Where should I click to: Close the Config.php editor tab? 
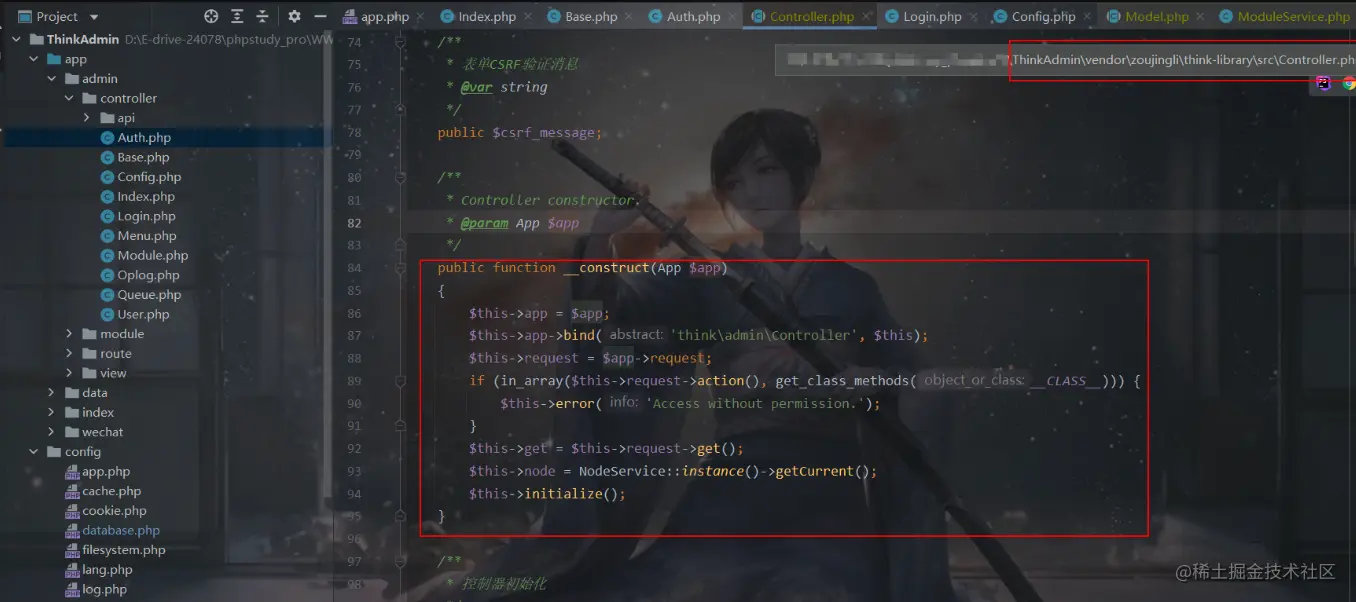[1086, 16]
